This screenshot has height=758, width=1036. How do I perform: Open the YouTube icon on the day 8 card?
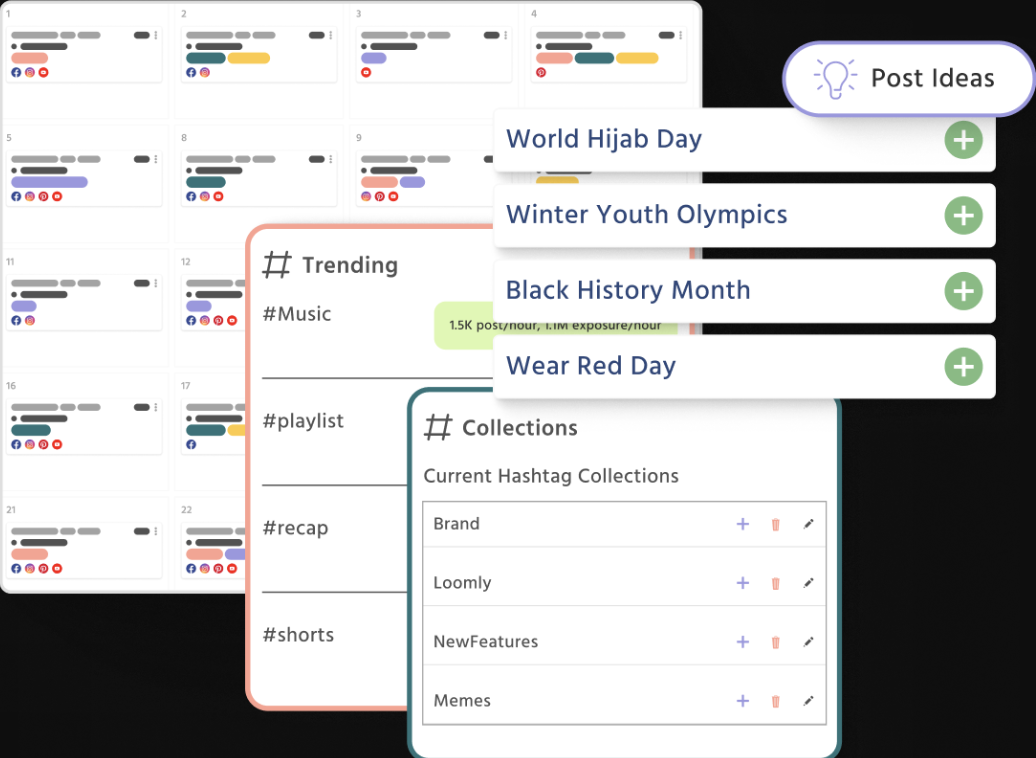click(x=217, y=196)
